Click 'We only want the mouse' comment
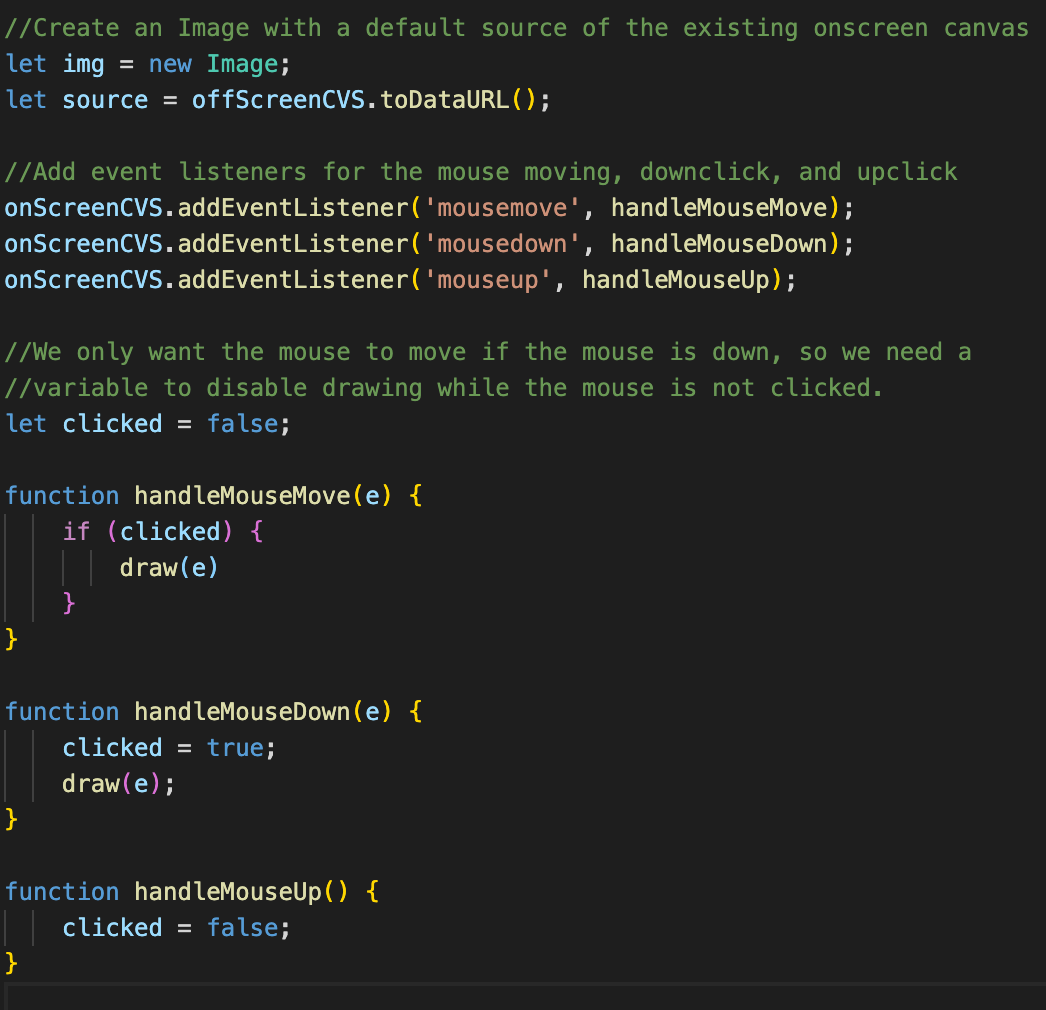The height and width of the screenshot is (1010, 1046). tap(488, 352)
